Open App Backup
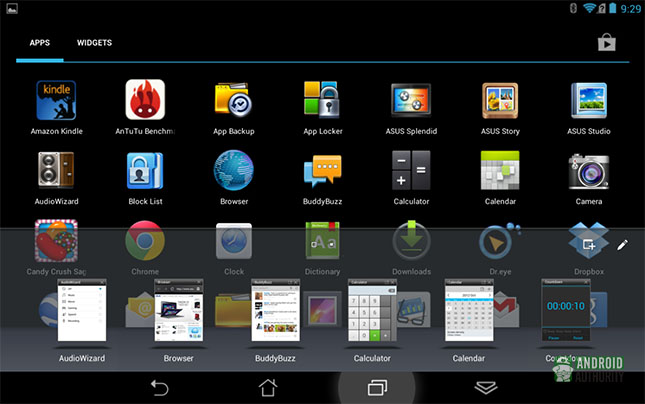The image size is (645, 404). [x=233, y=99]
